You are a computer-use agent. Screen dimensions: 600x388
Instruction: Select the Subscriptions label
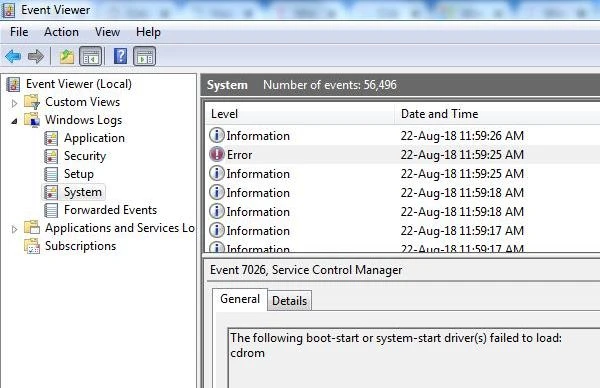tap(80, 246)
